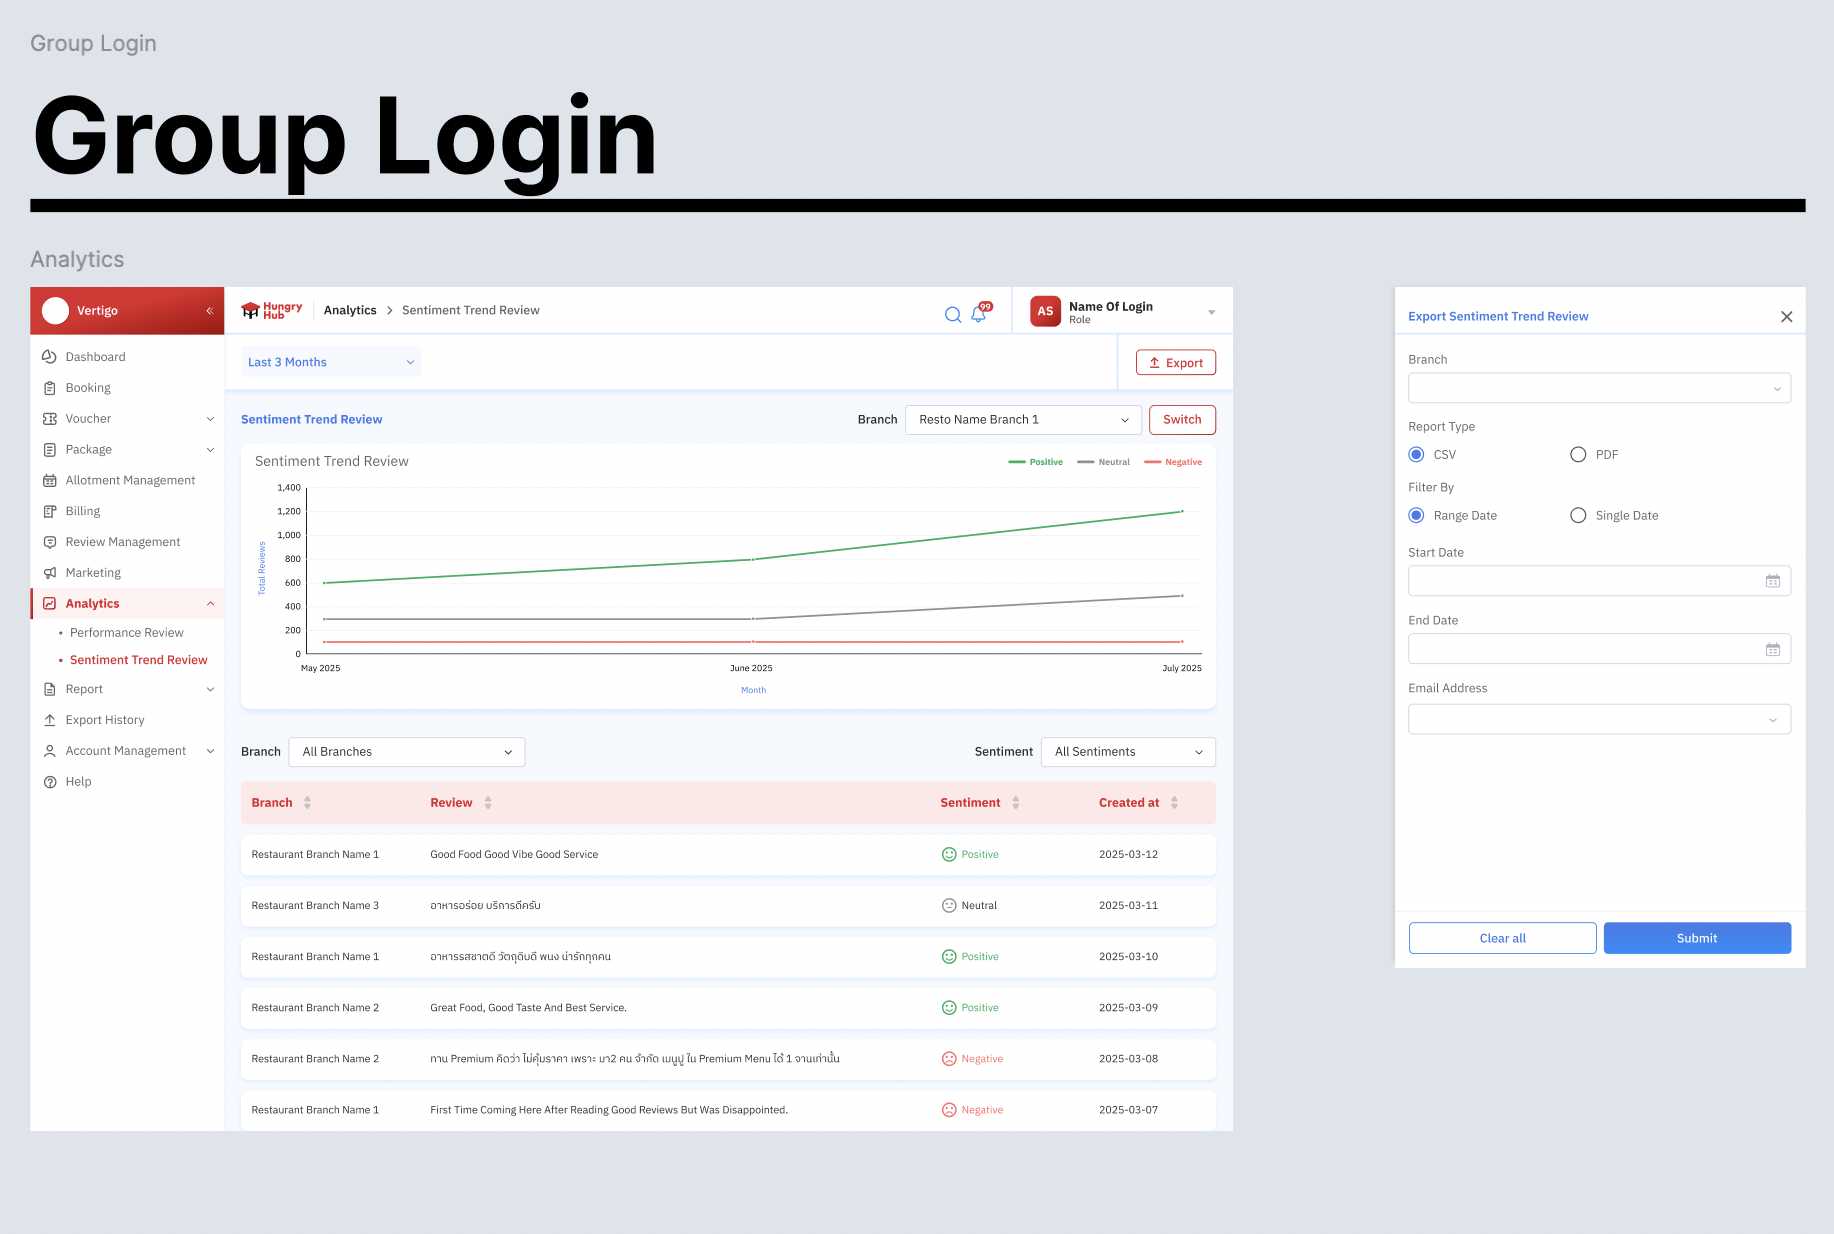
Task: Submit the export form
Action: (x=1696, y=938)
